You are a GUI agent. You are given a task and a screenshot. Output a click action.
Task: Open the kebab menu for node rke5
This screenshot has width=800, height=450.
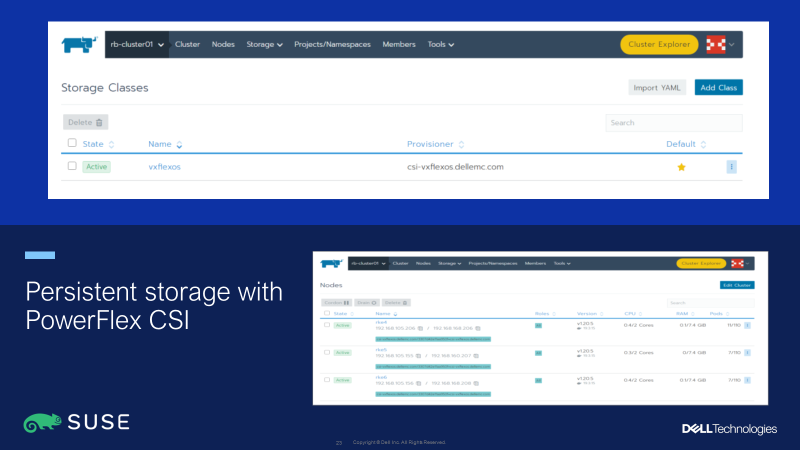(x=747, y=353)
